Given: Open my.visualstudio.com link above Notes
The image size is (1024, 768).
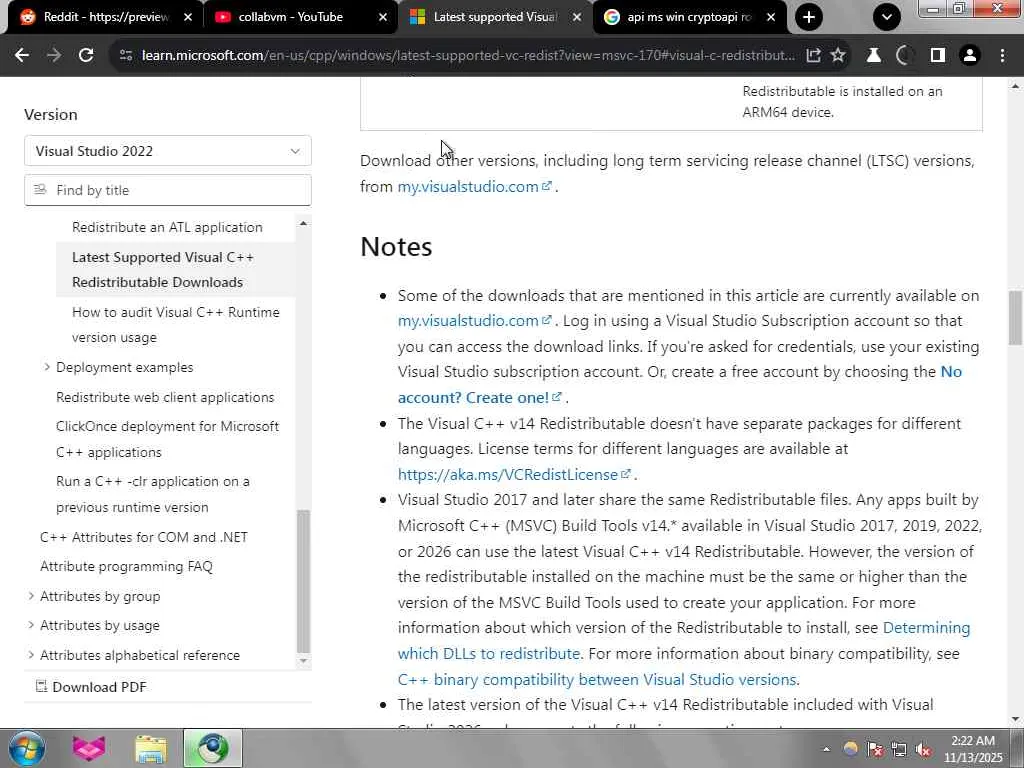Looking at the screenshot, I should pos(475,187).
